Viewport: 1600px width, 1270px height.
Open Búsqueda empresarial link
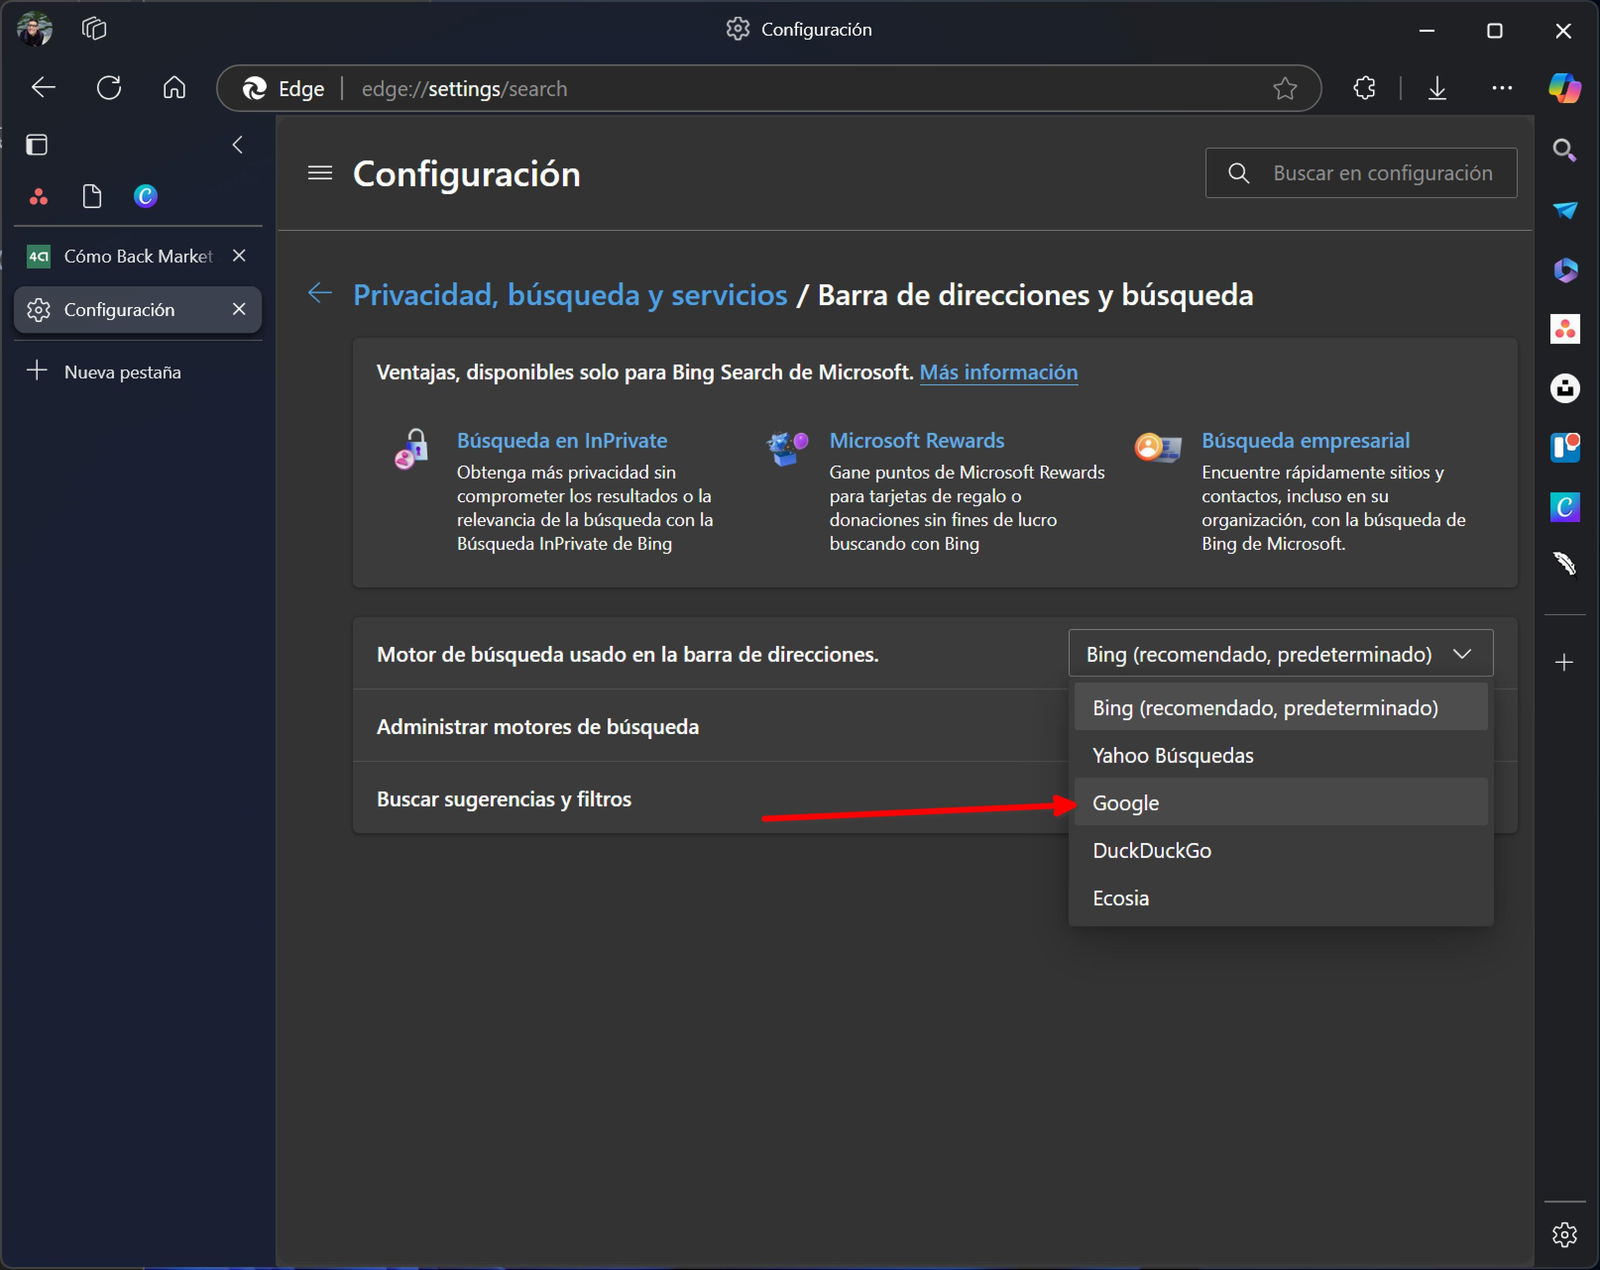(x=1305, y=440)
